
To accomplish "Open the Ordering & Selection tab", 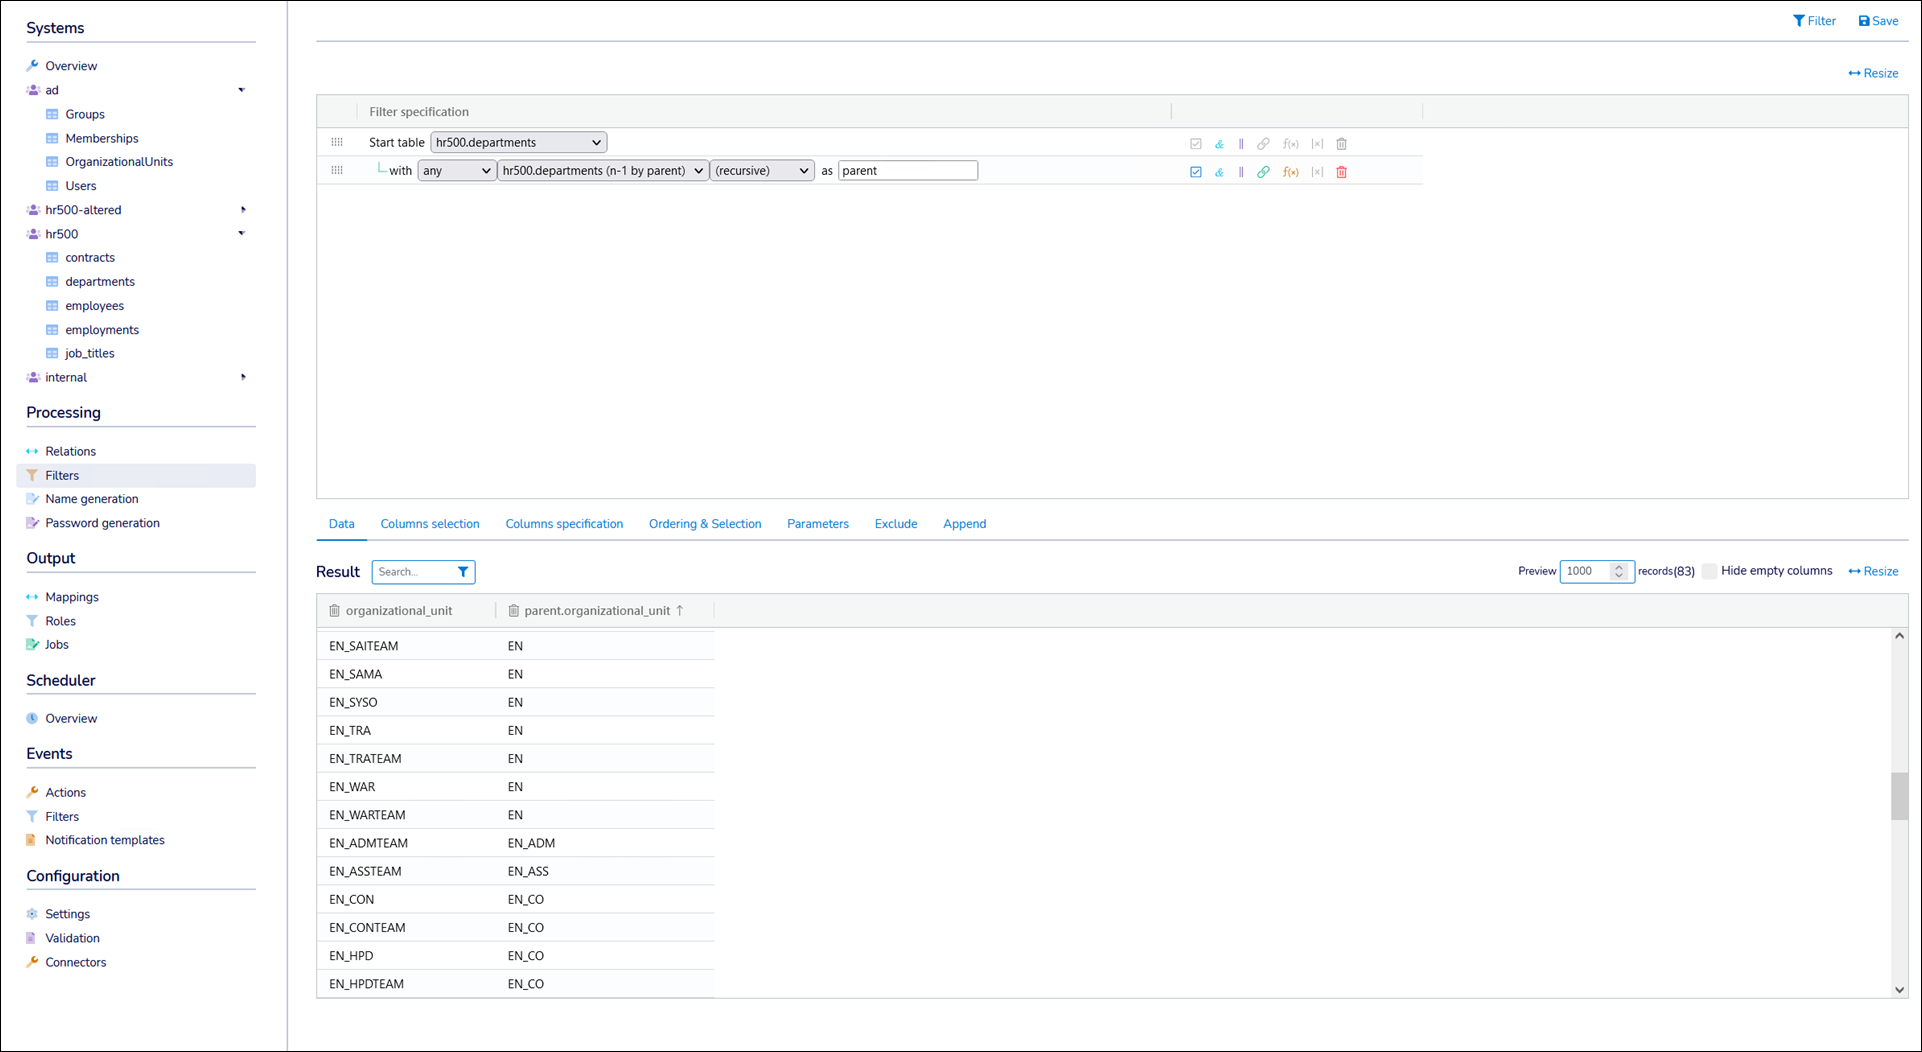I will (705, 524).
